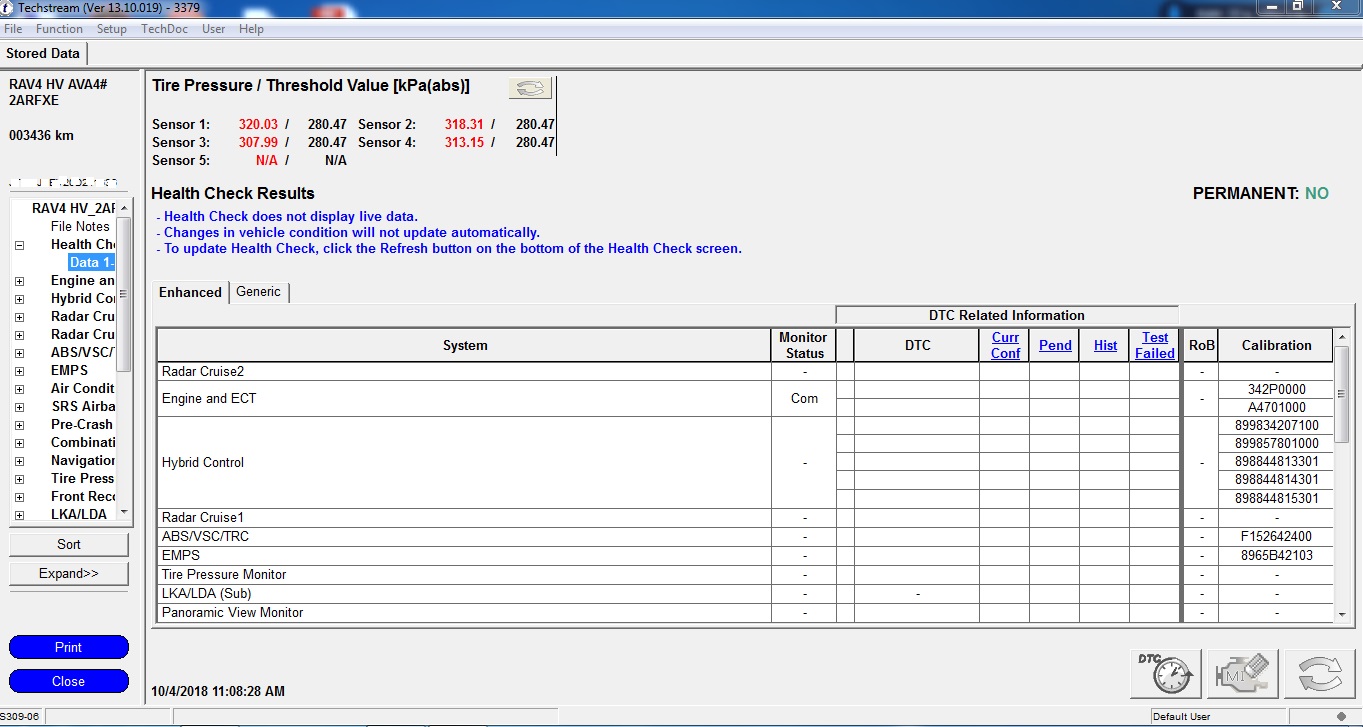Switch to the Generic tab
1363x727 pixels.
258,292
